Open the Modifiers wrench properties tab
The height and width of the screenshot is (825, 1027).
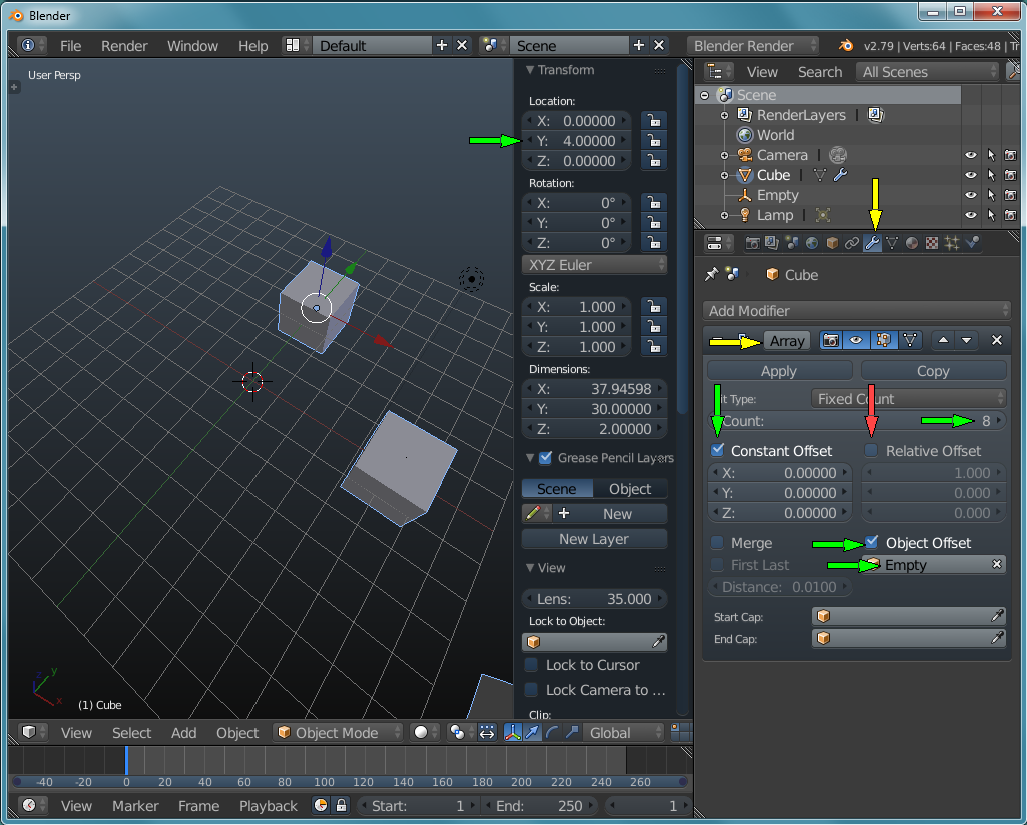872,243
